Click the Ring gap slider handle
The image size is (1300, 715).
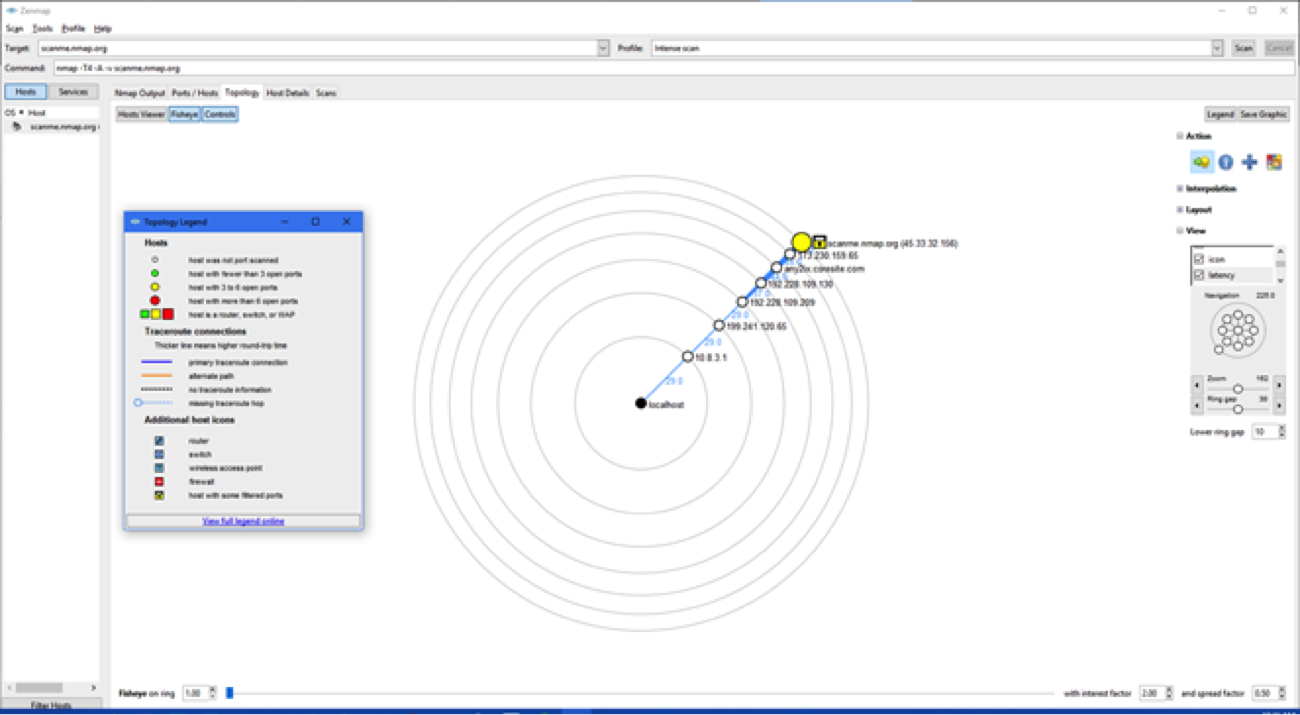(x=1237, y=410)
